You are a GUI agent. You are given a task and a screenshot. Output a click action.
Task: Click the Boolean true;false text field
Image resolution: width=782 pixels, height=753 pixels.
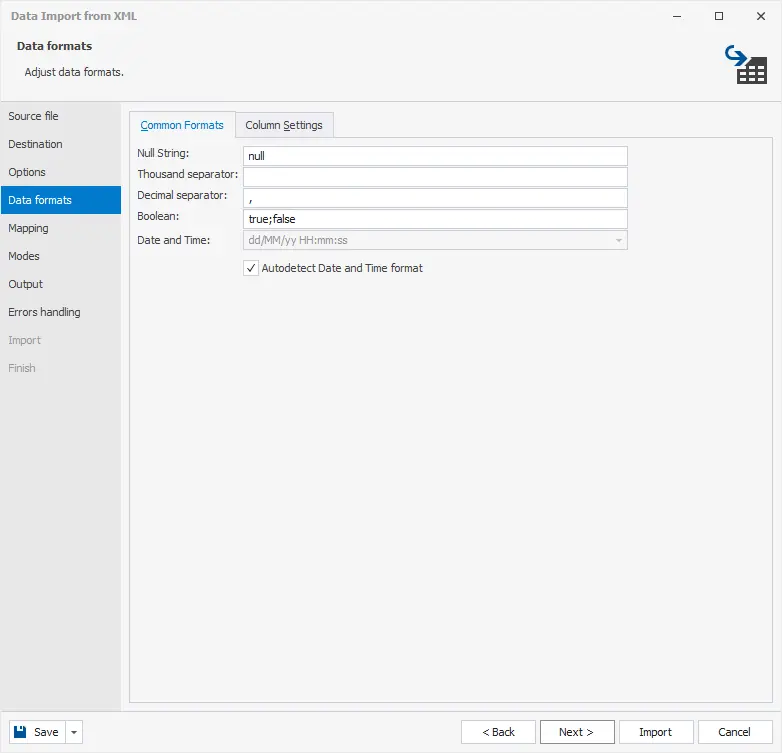(435, 219)
